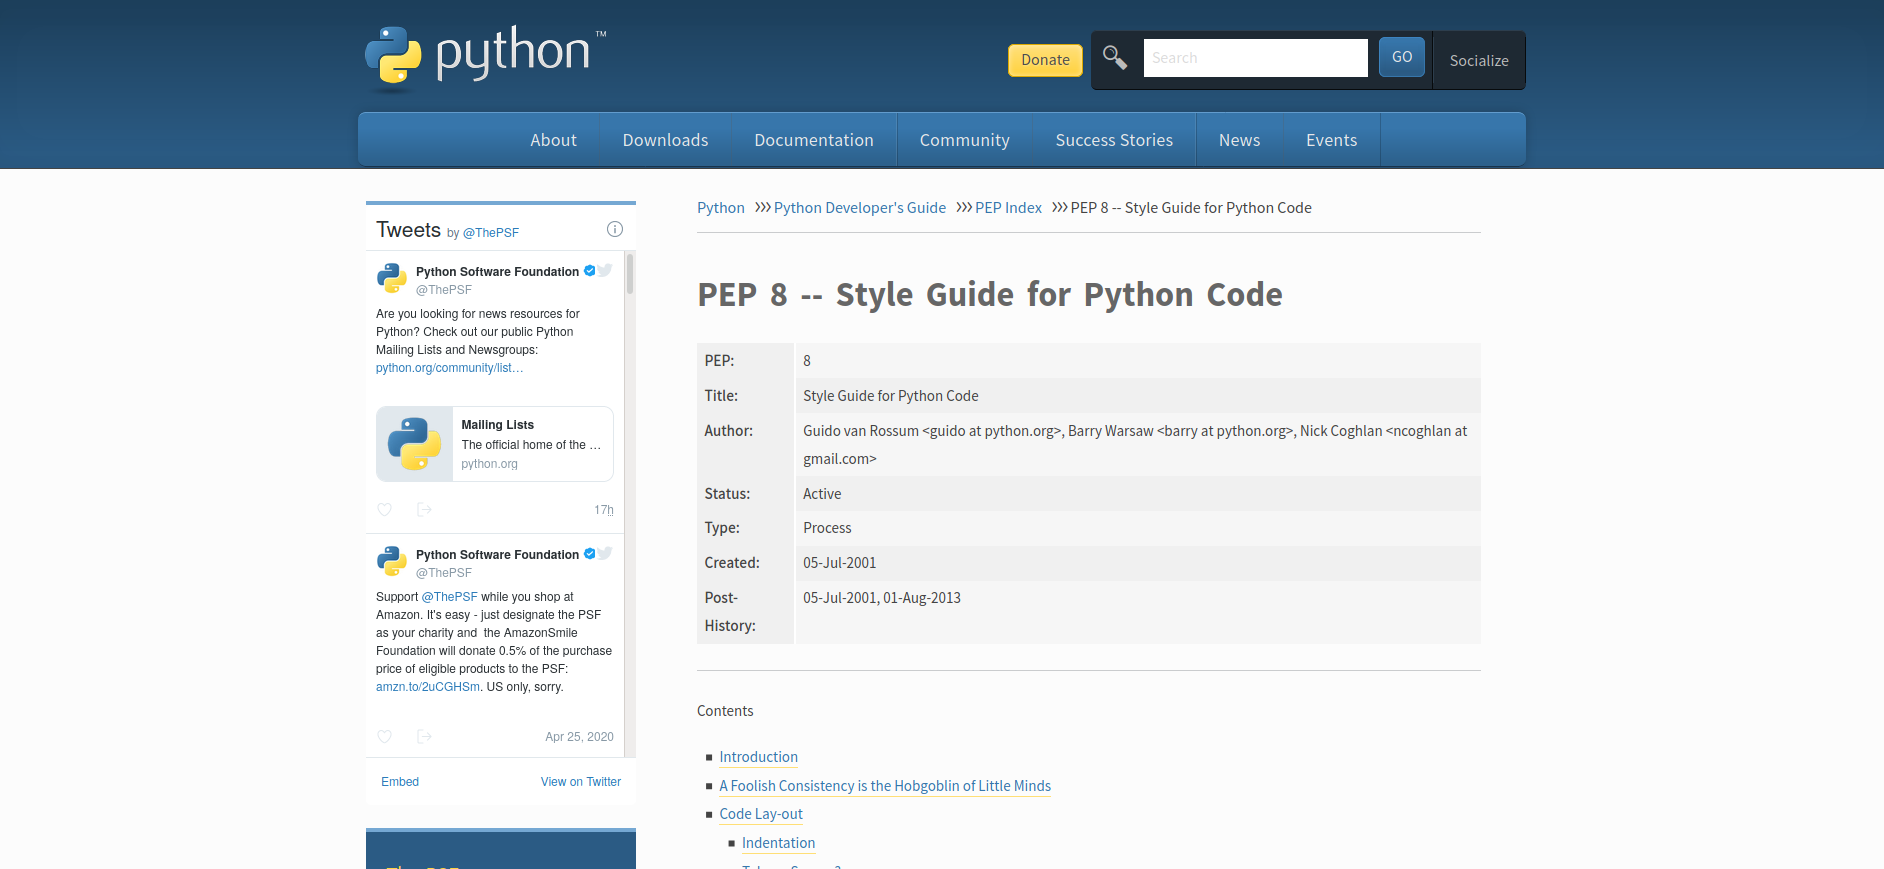The height and width of the screenshot is (869, 1884).
Task: Click the tweets widget scrollbar
Action: [x=630, y=274]
